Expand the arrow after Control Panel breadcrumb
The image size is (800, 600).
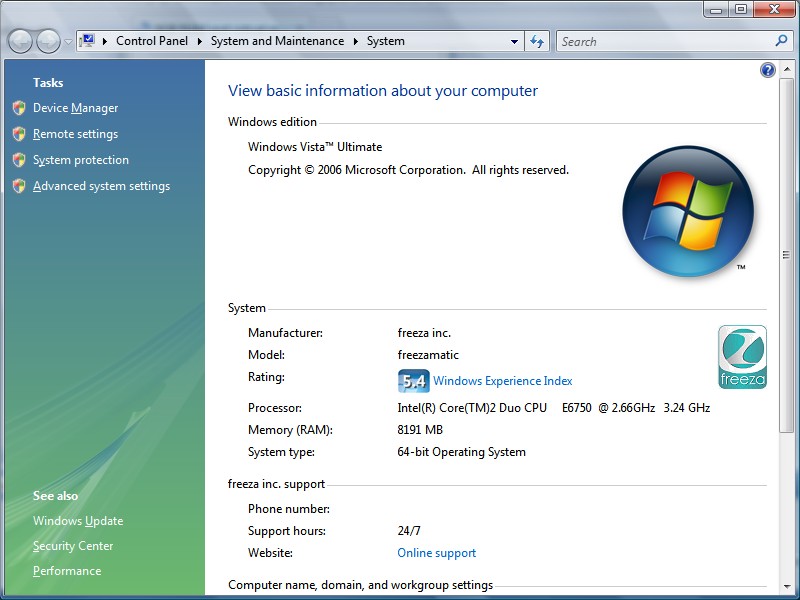click(201, 42)
